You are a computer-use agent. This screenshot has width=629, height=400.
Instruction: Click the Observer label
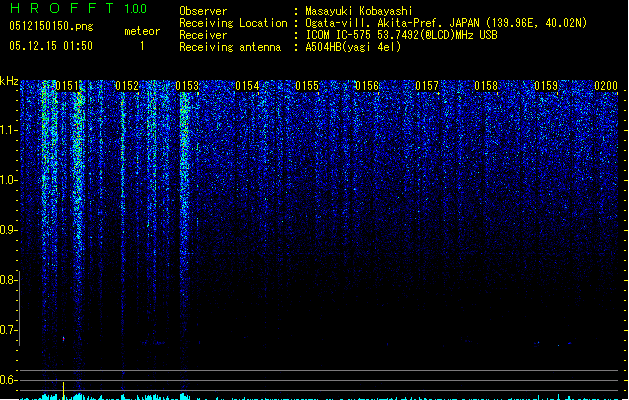pos(203,11)
